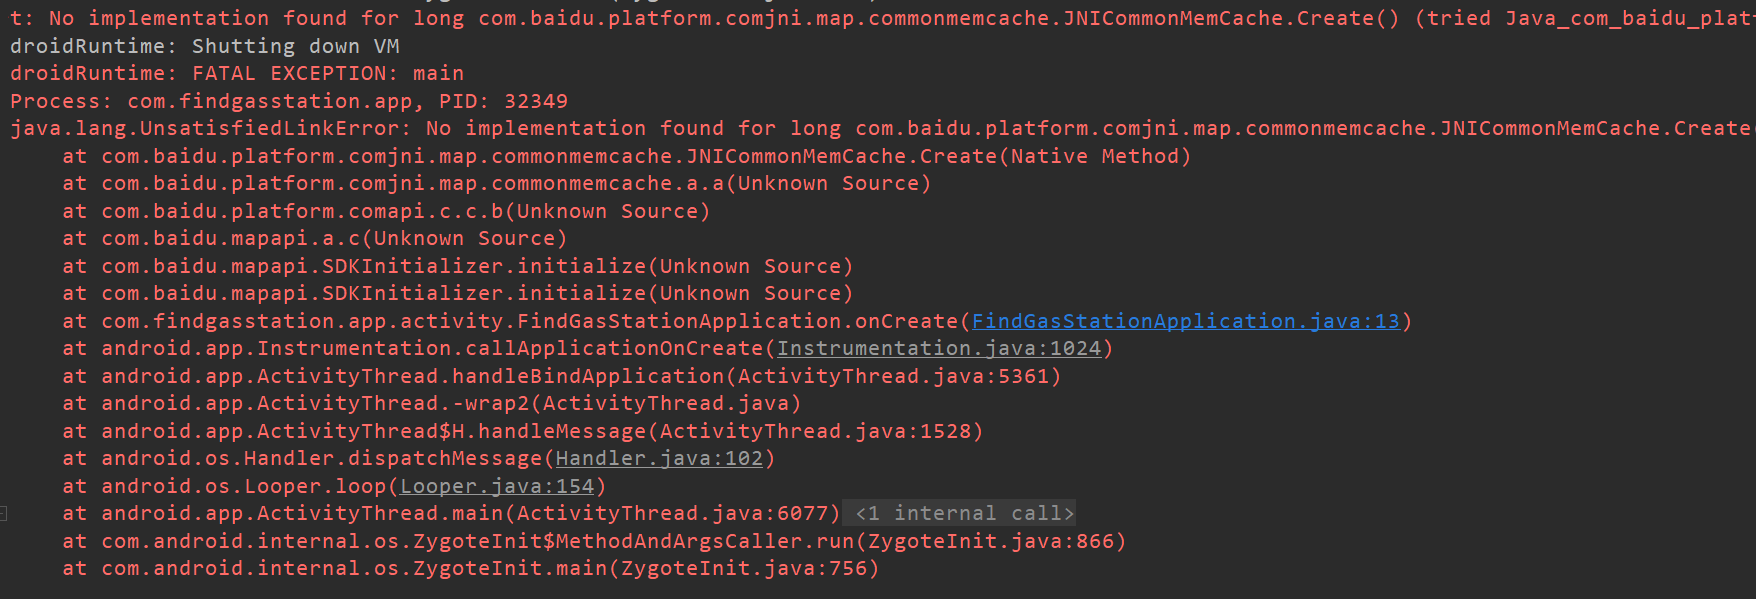The height and width of the screenshot is (599, 1756).
Task: Select the ActivityThread$H.handleMessage(ActivityThread.java:1528) frame
Action: tap(523, 431)
